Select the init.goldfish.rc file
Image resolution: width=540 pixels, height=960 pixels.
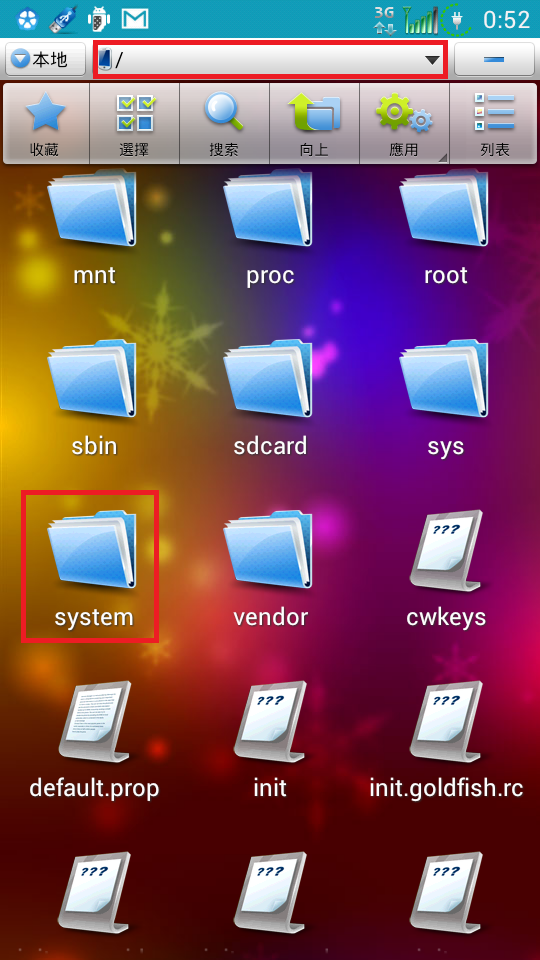pyautogui.click(x=446, y=740)
